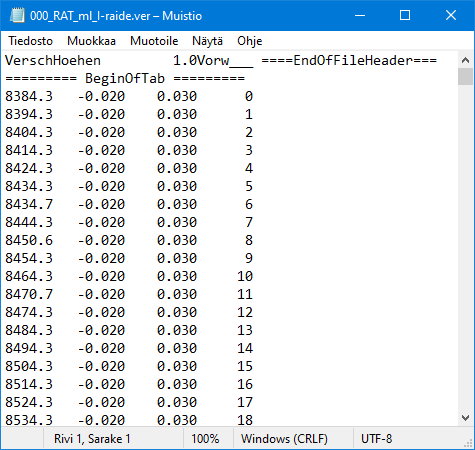
Task: Click value 8384.3 in first data row
Action: [29, 96]
